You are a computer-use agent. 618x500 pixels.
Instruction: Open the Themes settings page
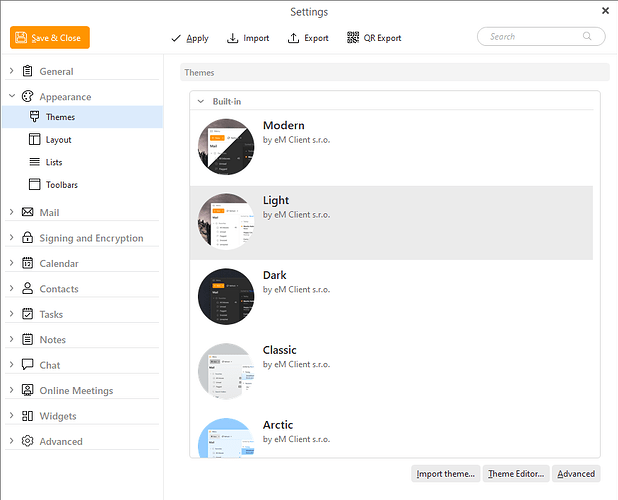[x=82, y=117]
